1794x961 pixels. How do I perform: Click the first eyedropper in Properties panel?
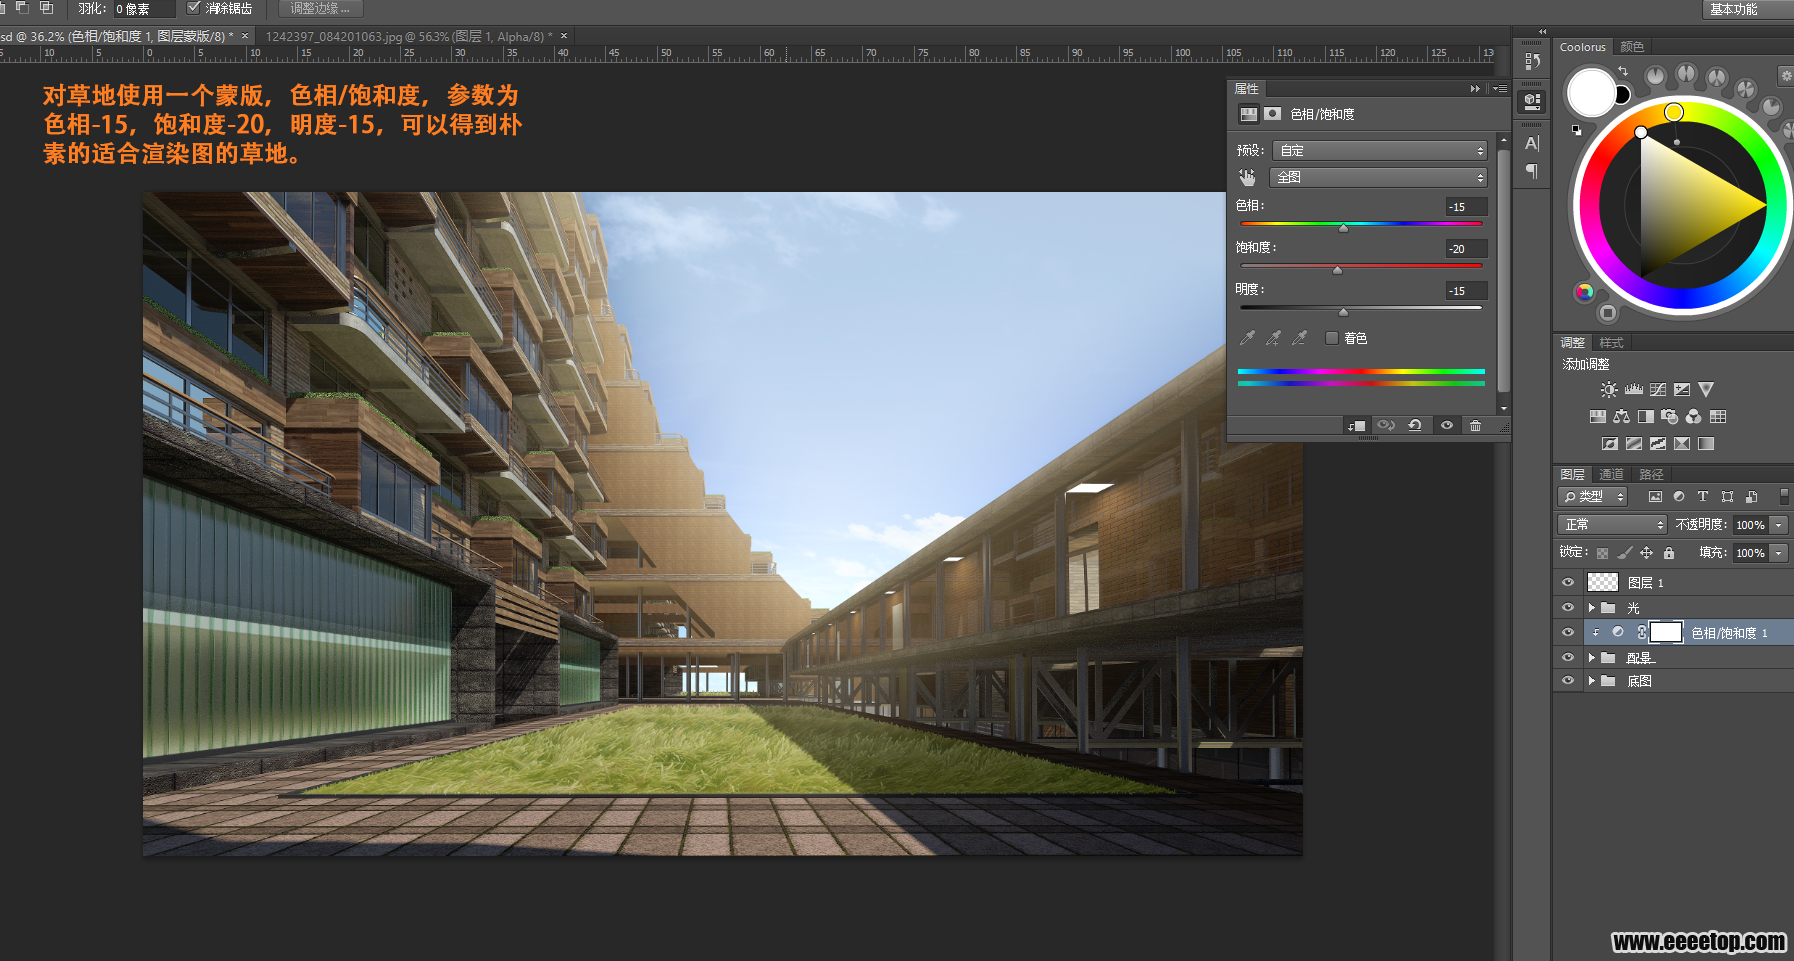pos(1247,338)
